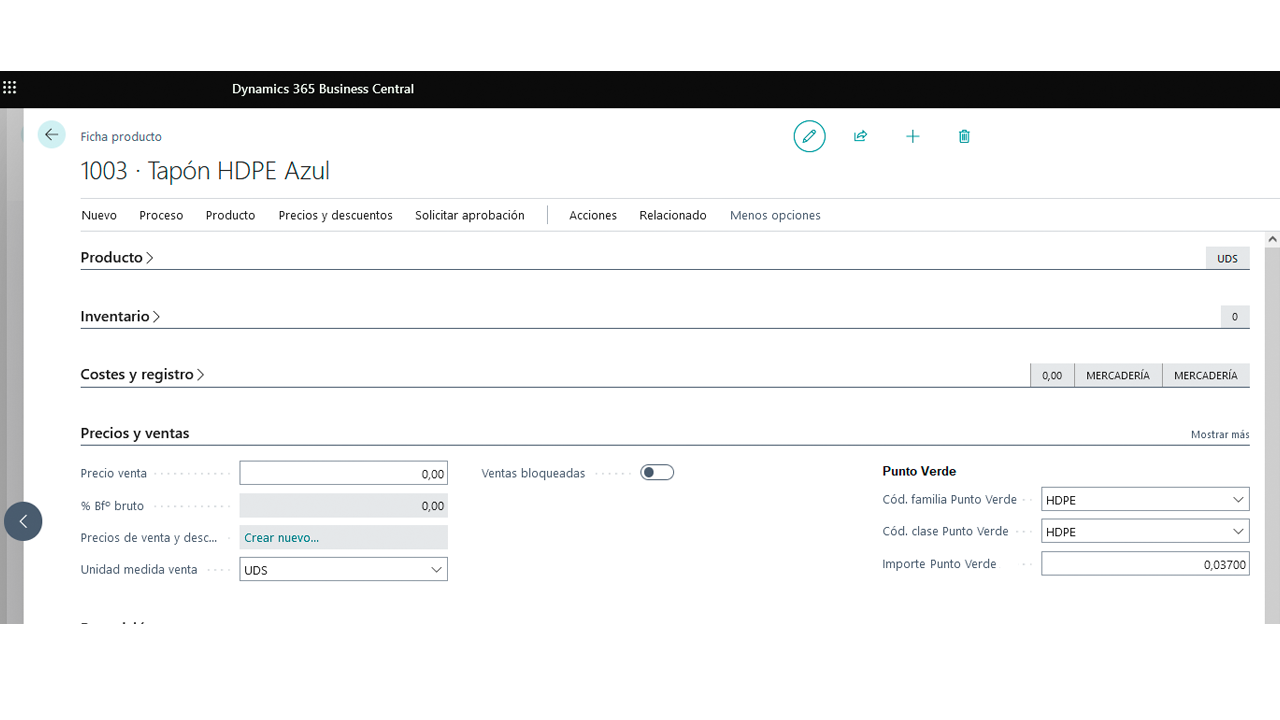Click the title 1003 · Tapón HDPE Azul
1280x720 pixels.
pos(205,171)
